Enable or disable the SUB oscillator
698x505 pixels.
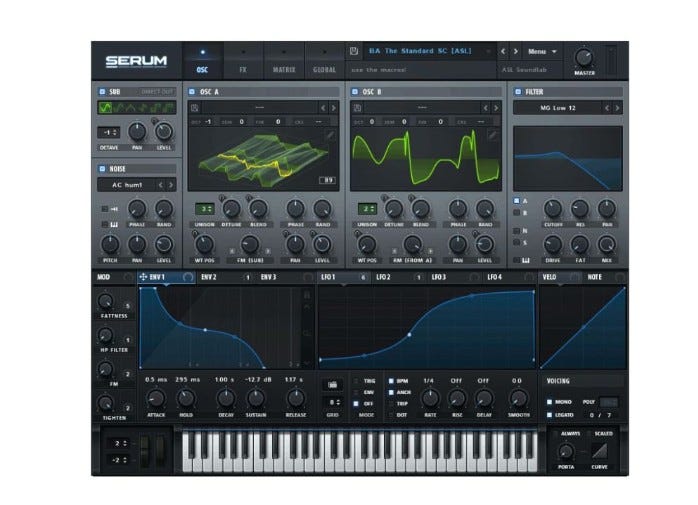(102, 92)
